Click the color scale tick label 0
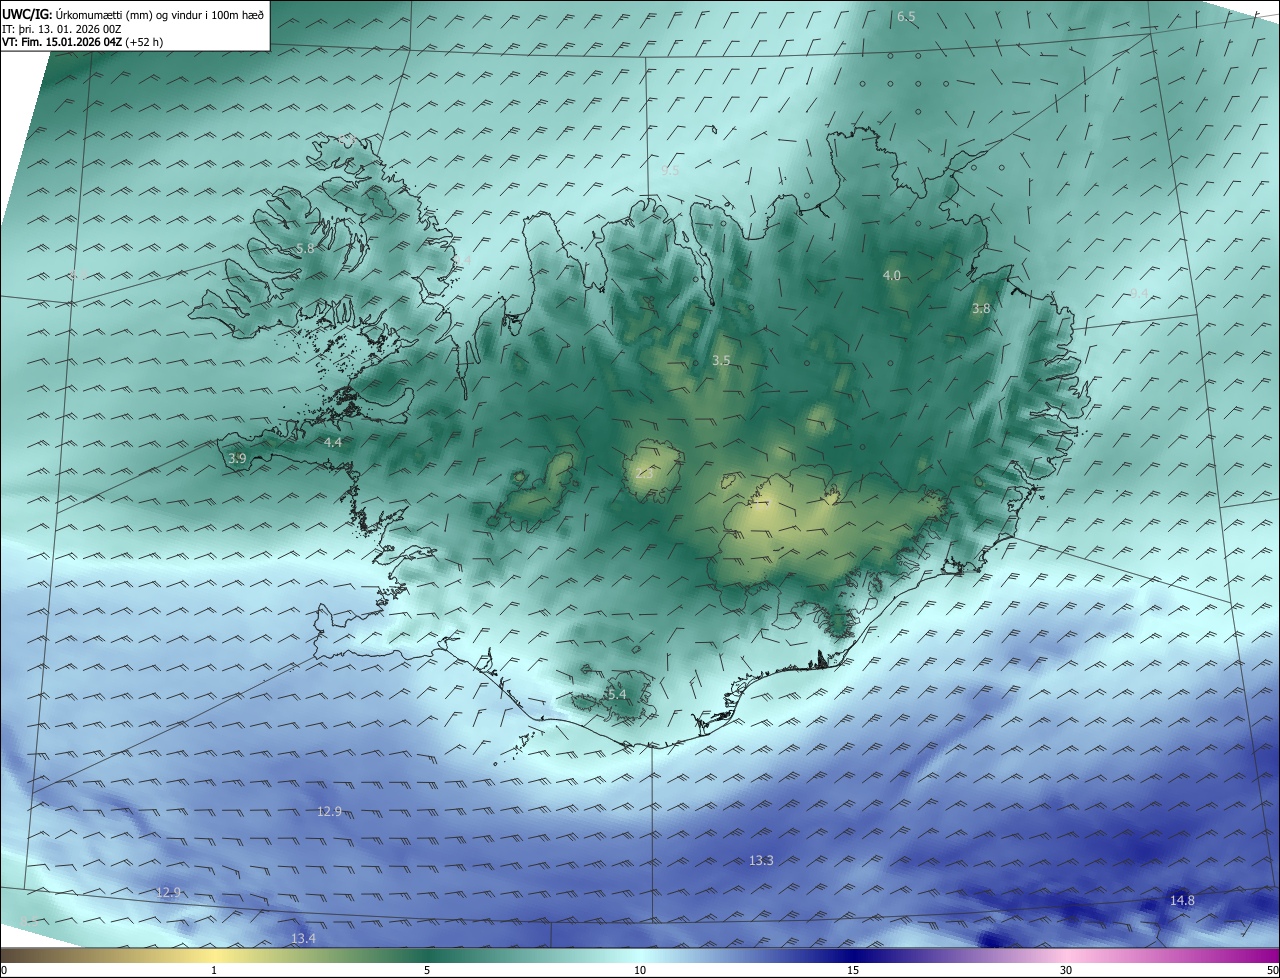 4,970
